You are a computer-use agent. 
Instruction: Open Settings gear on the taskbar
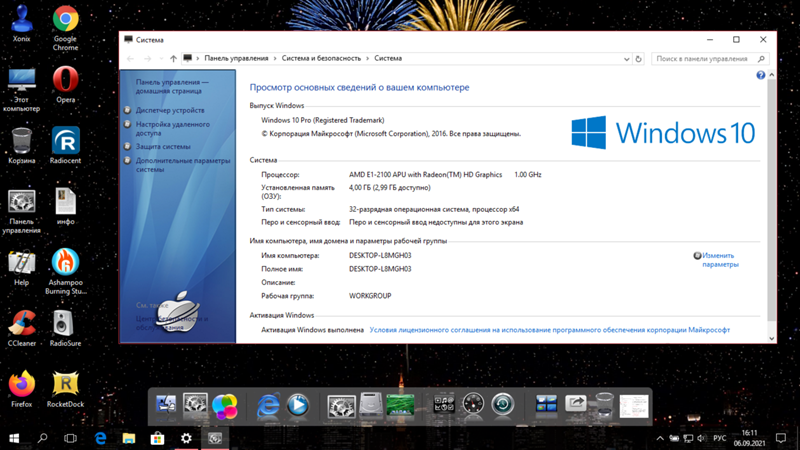click(186, 438)
